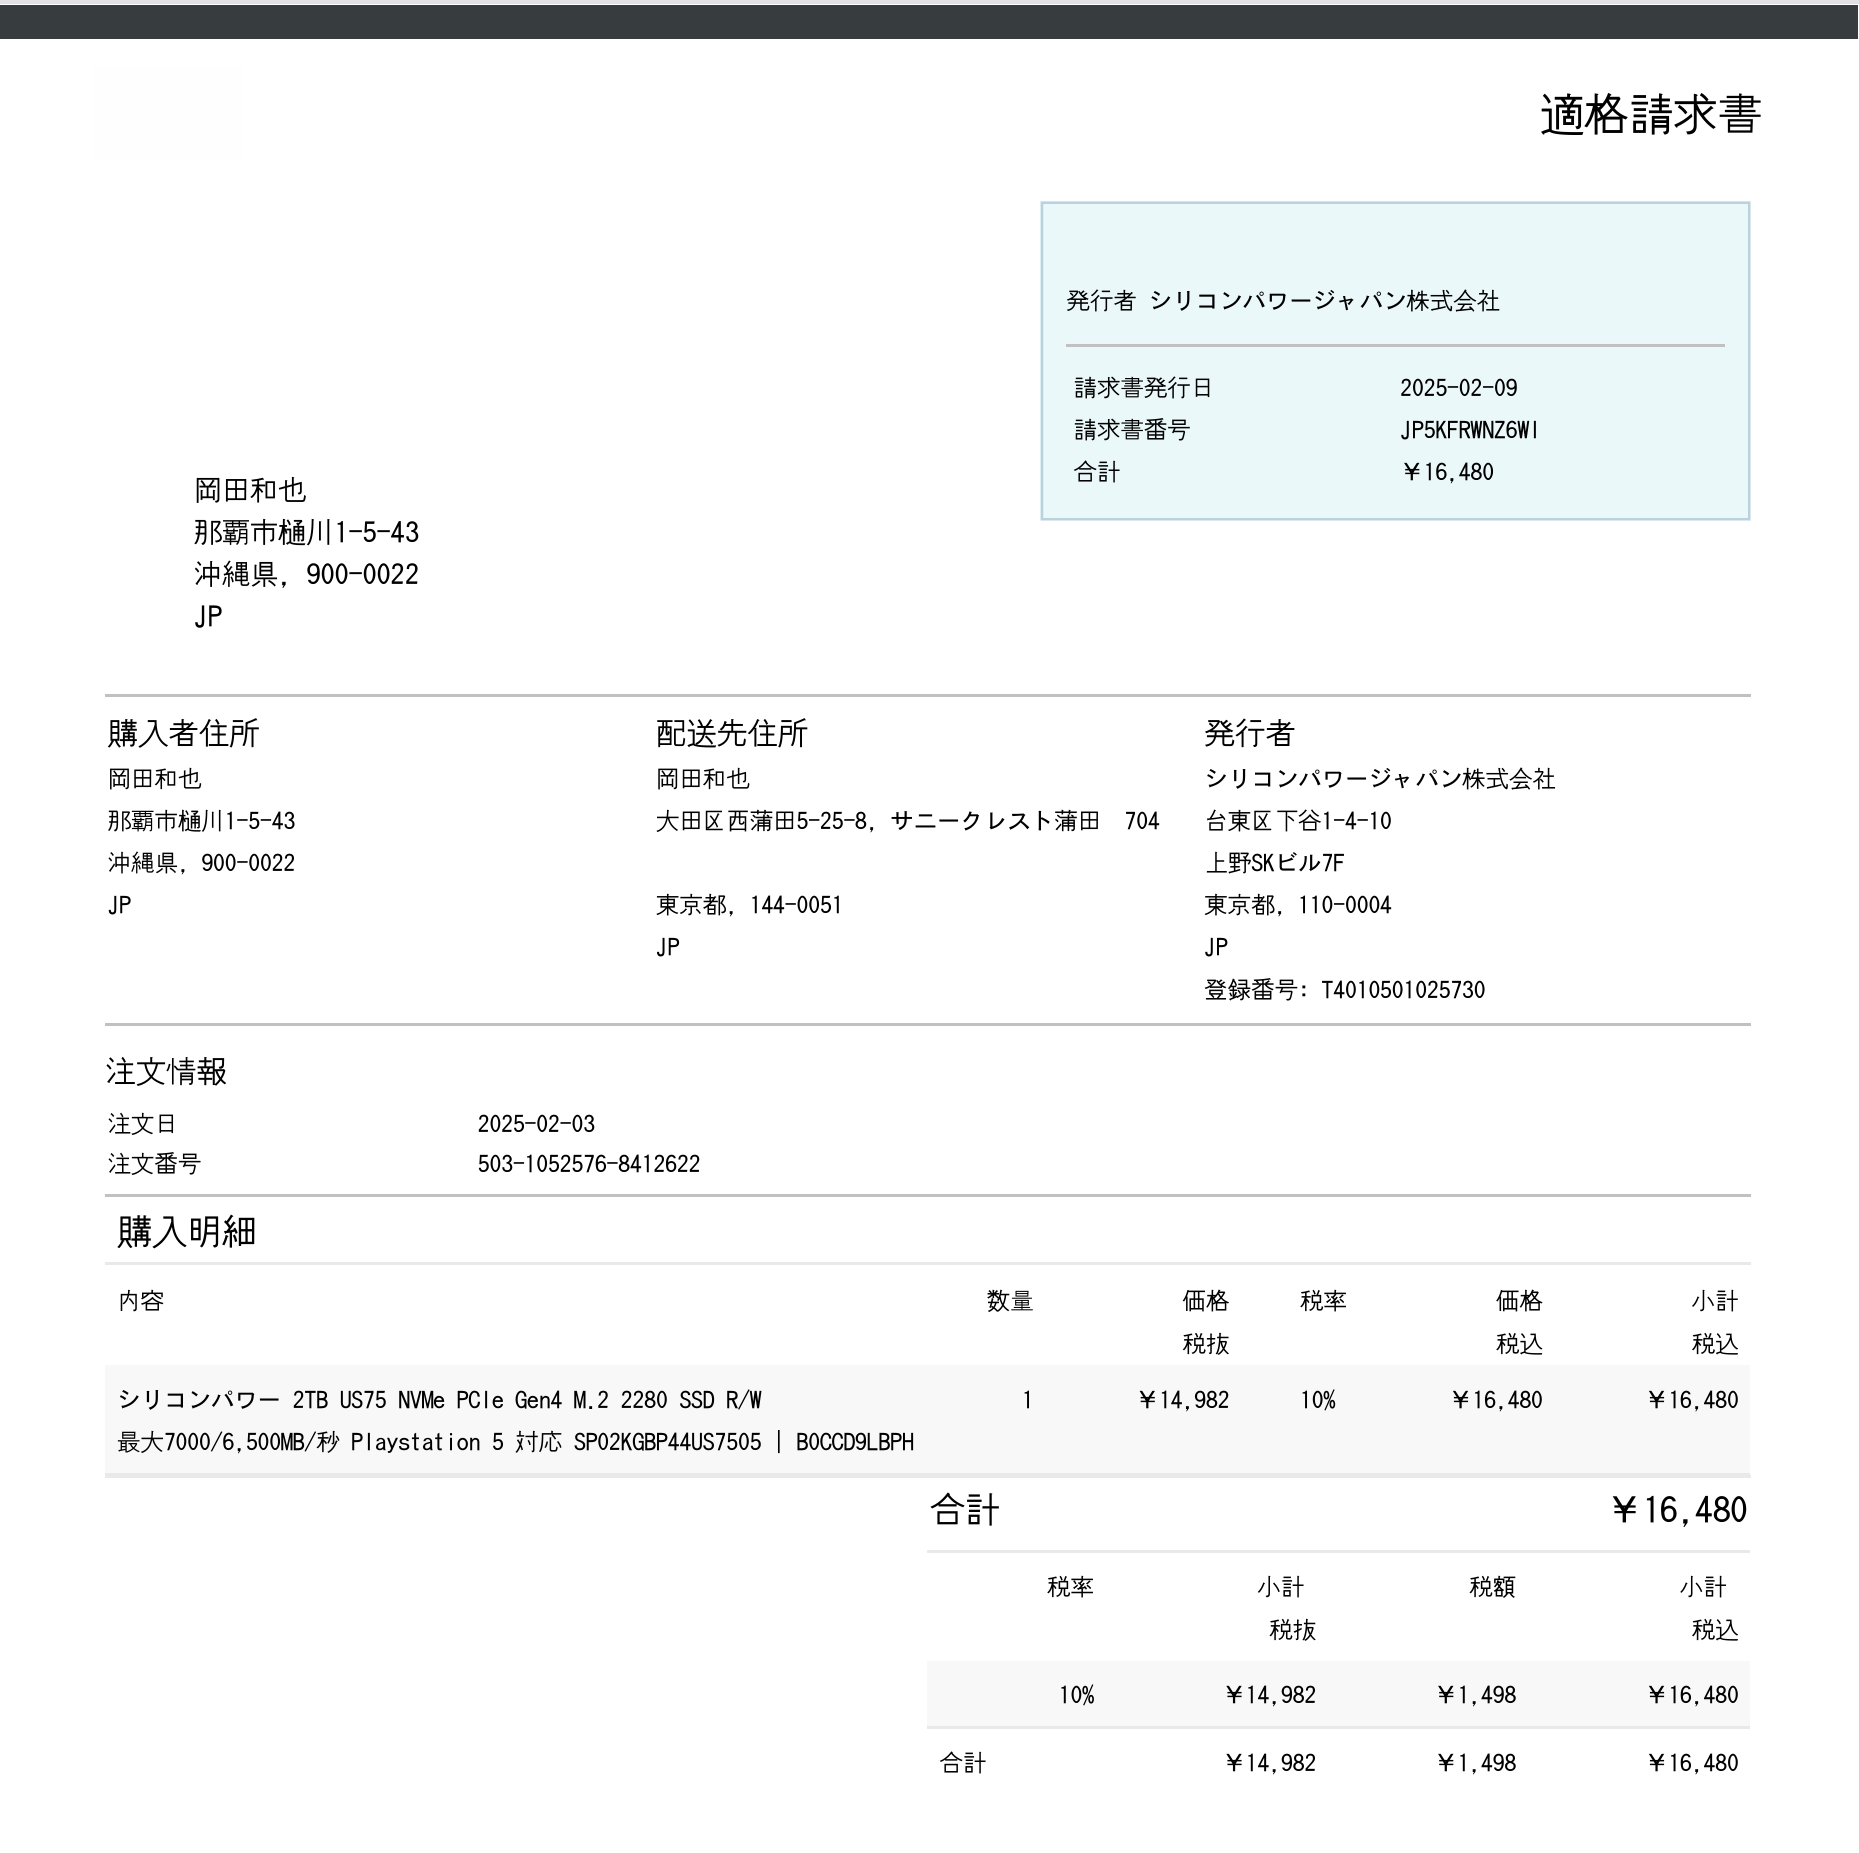Click the 注文情報 section heading
Screen dimensions: 1859x1853
click(x=166, y=1072)
